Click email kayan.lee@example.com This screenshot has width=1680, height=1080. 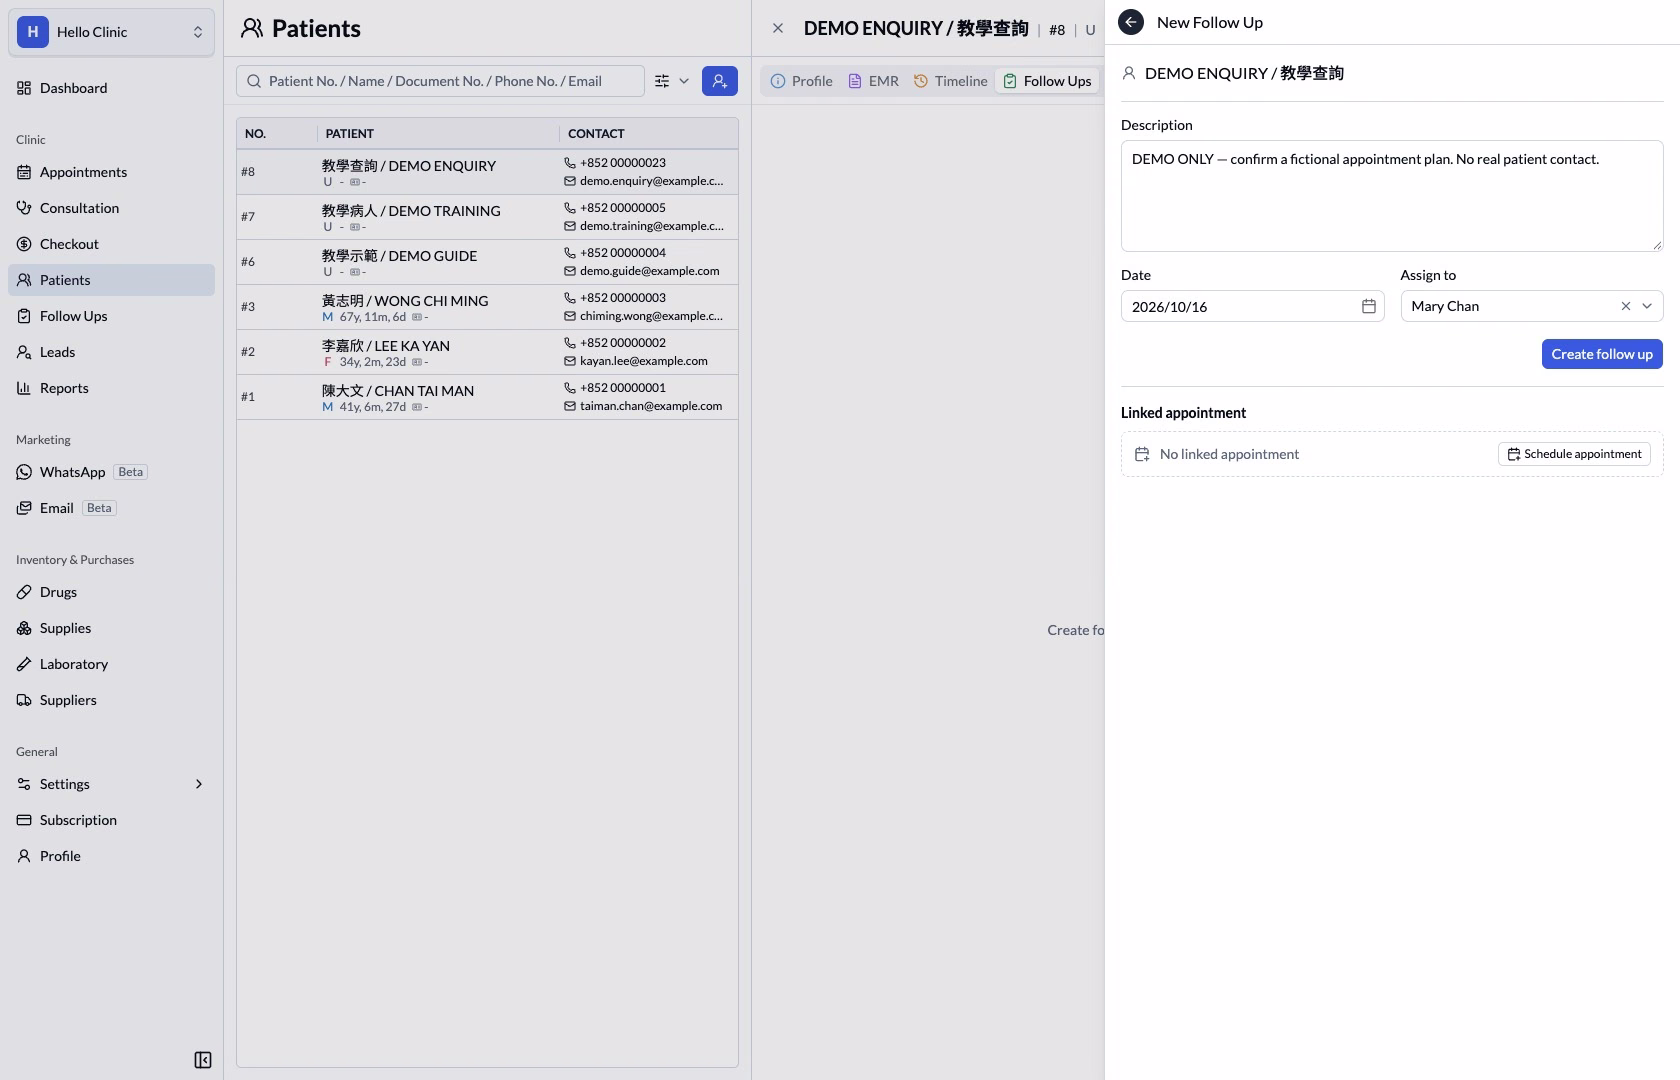[643, 361]
